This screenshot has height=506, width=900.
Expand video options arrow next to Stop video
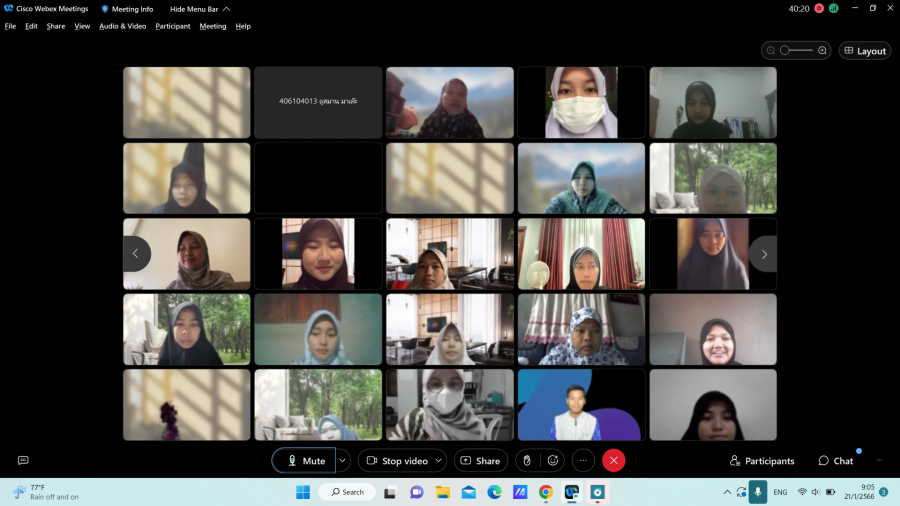(439, 460)
